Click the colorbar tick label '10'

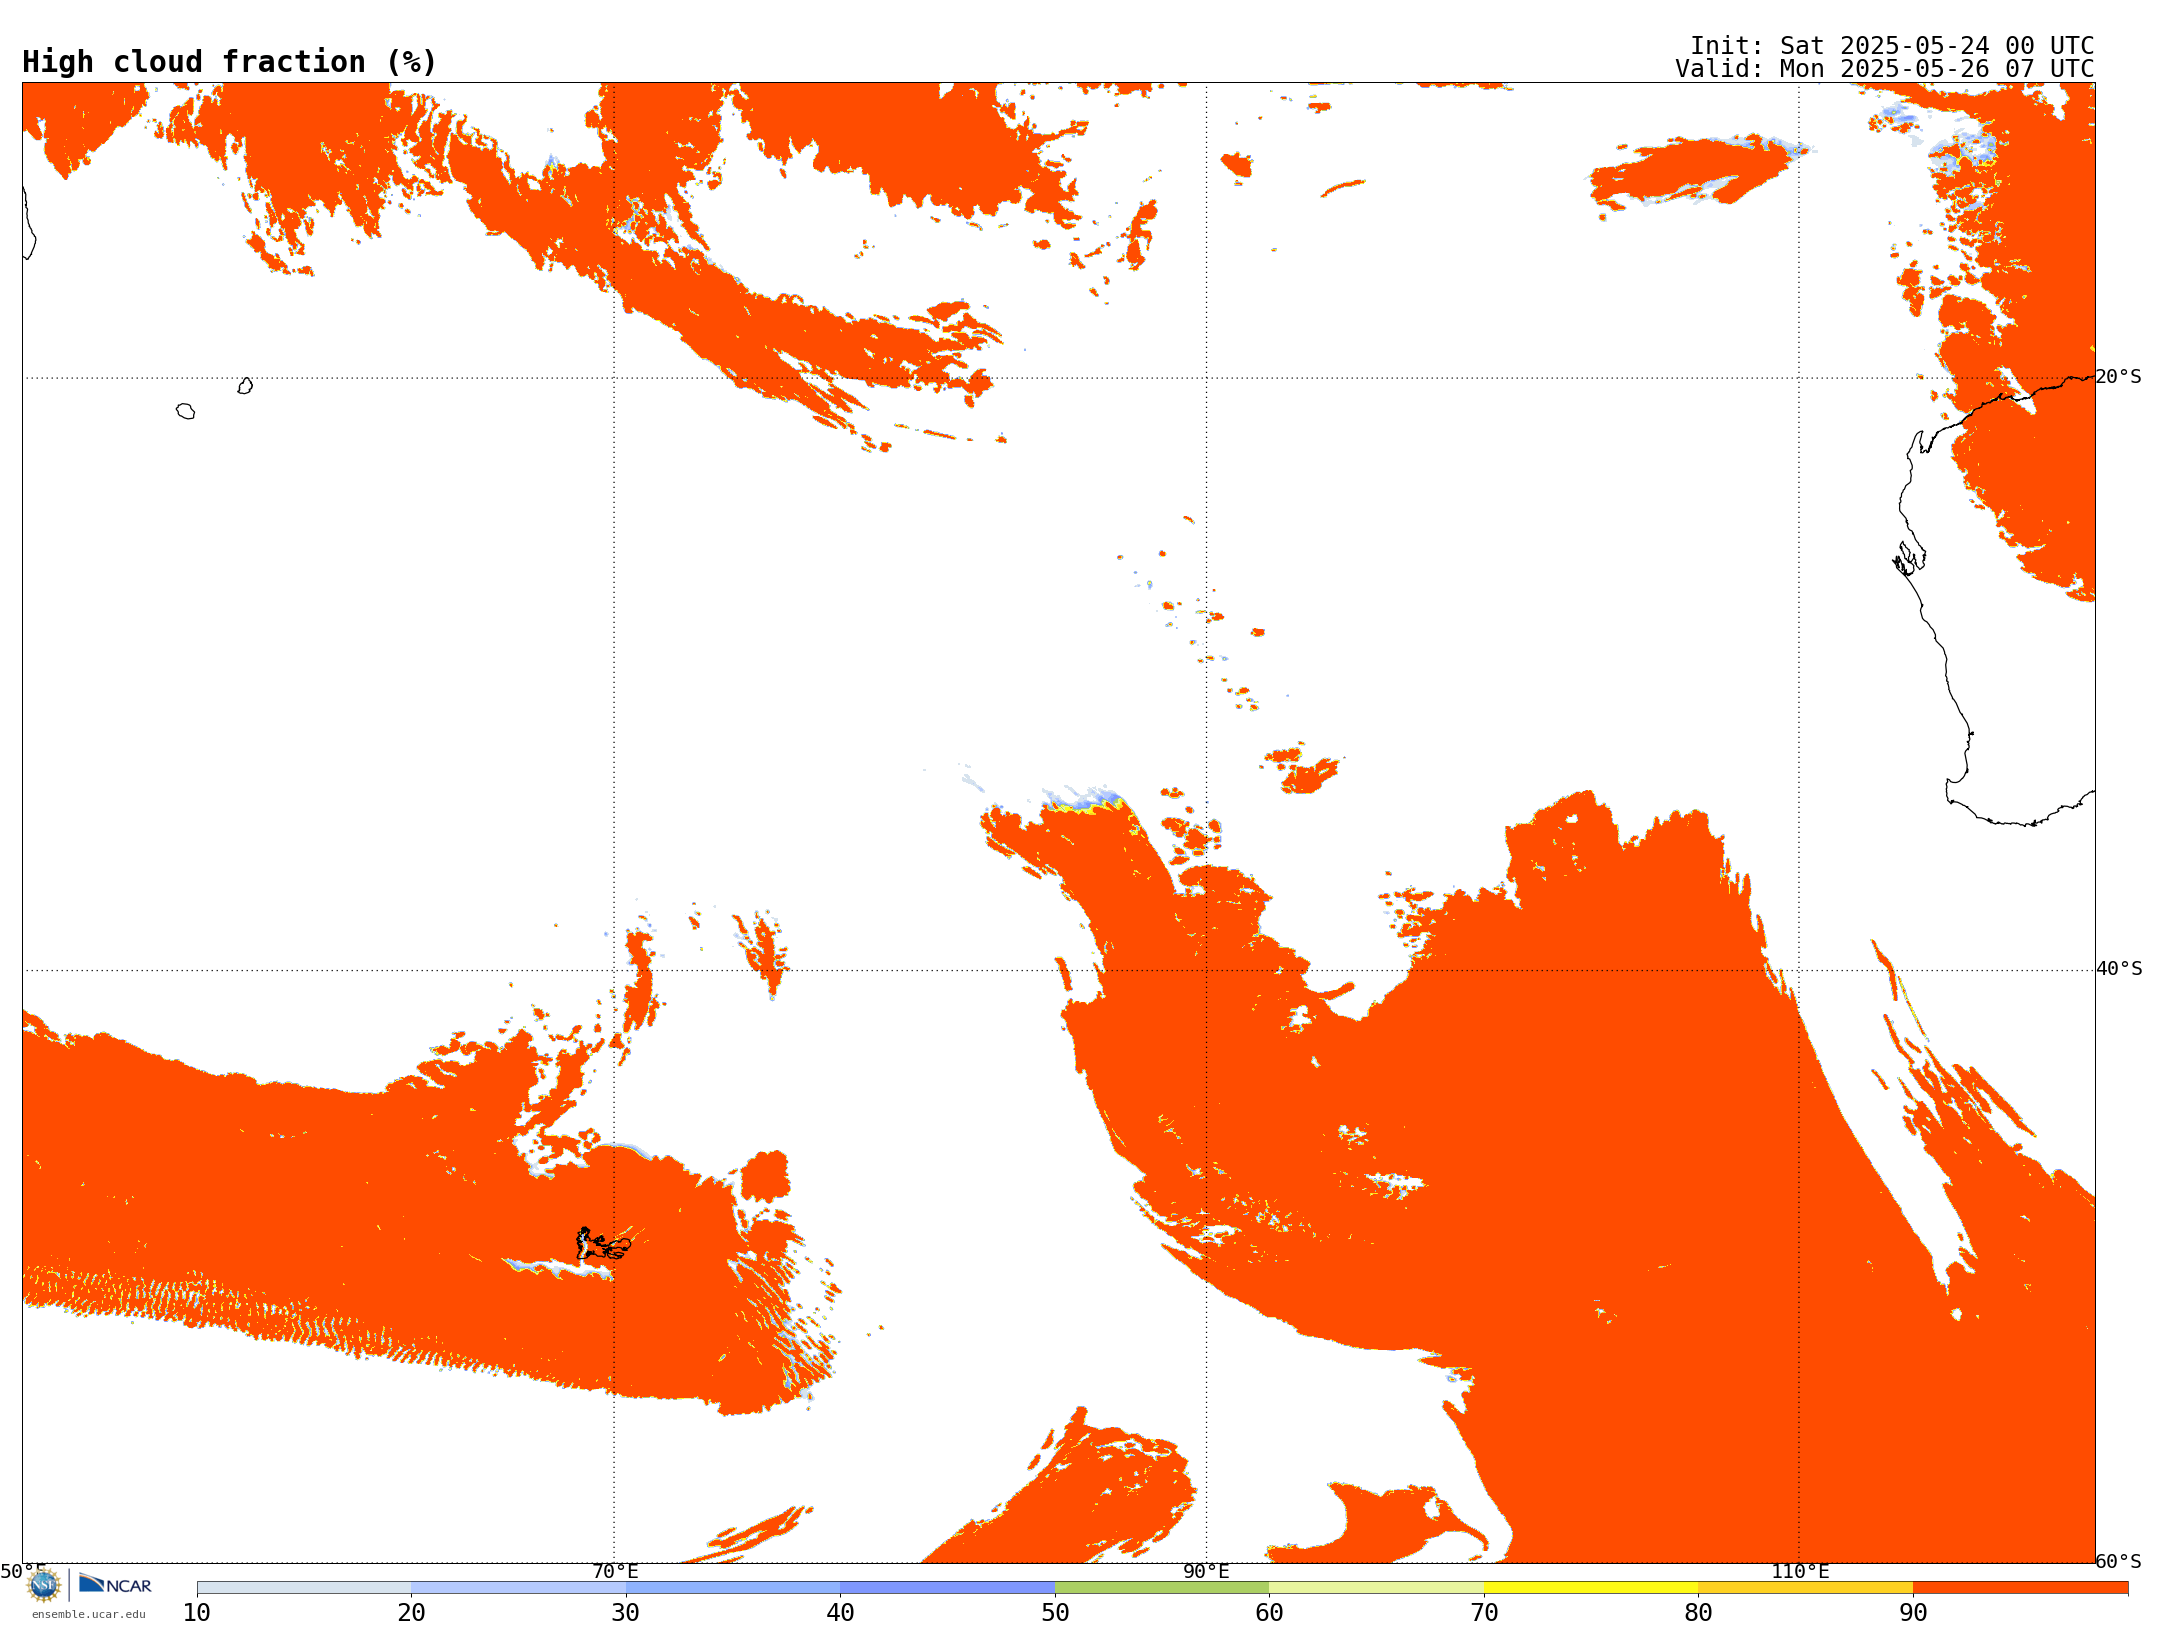197,1613
